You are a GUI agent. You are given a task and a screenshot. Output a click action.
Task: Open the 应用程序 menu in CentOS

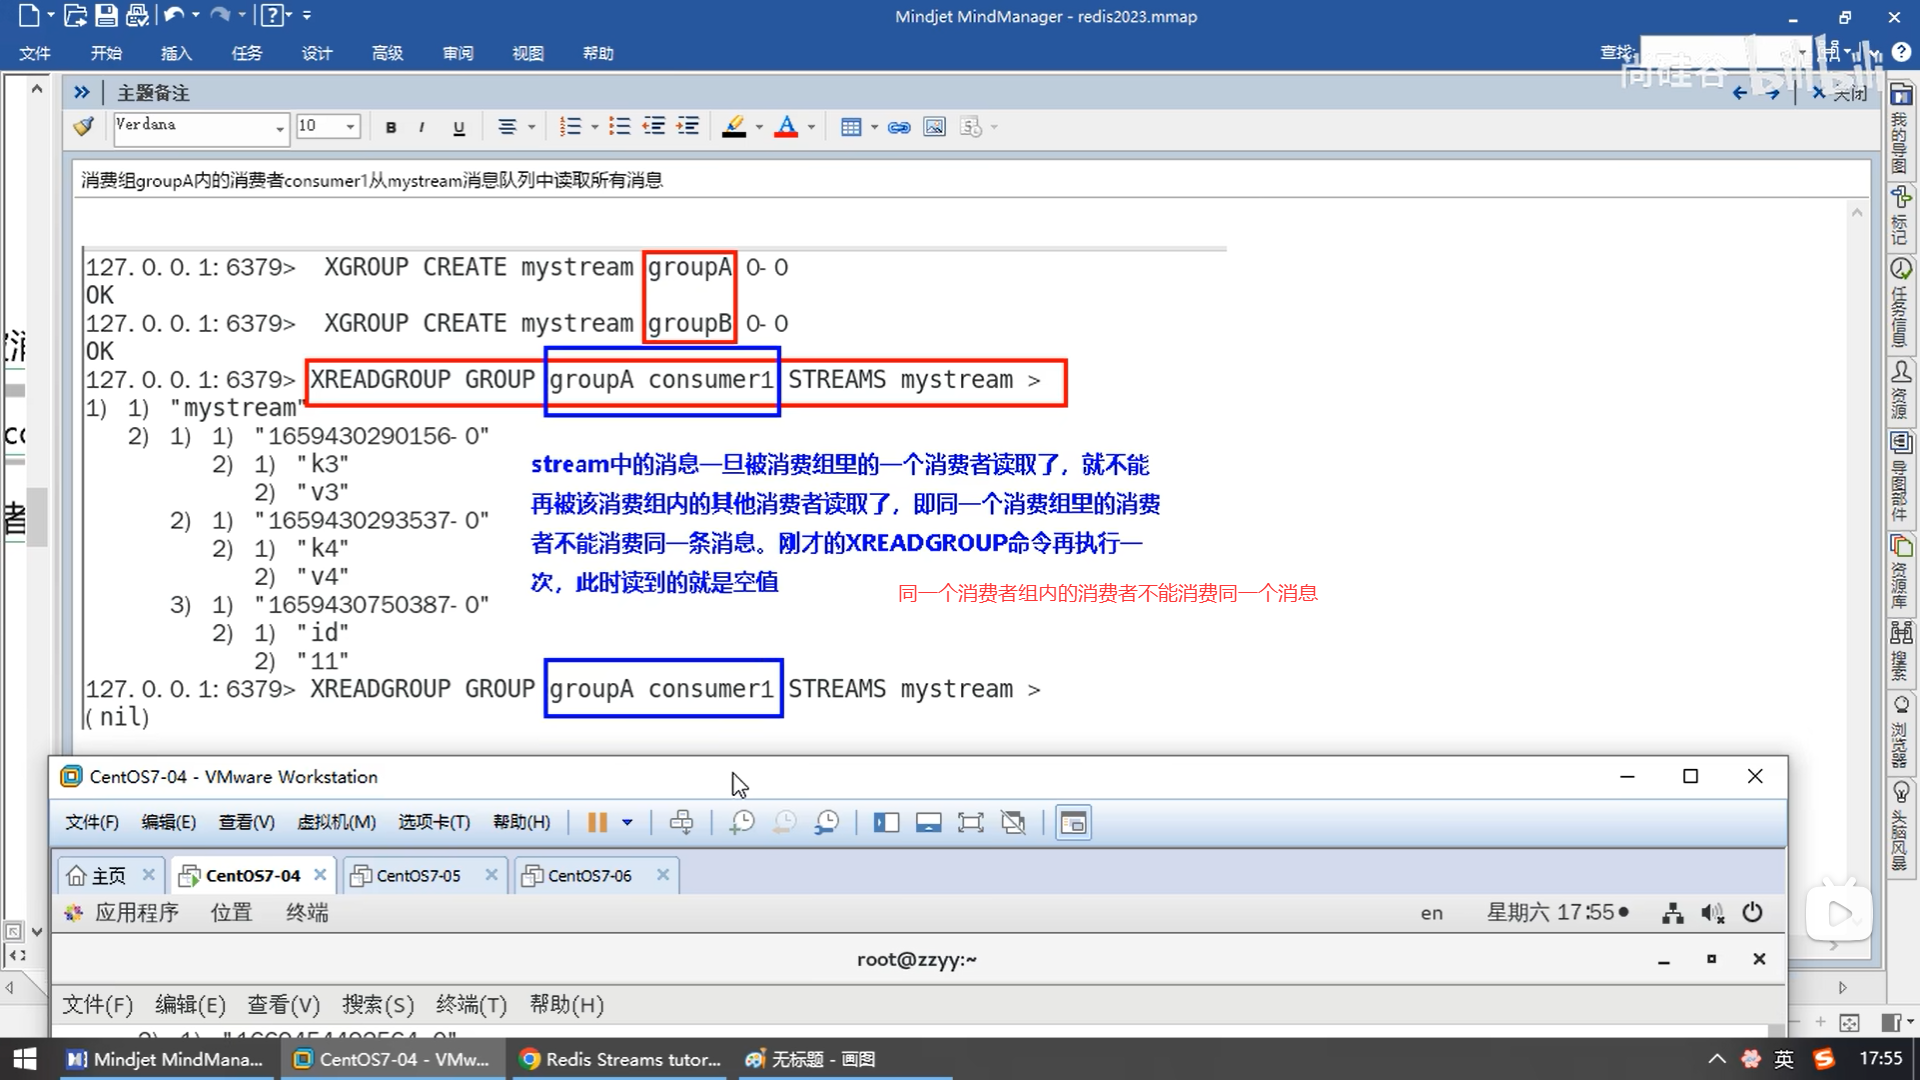tap(136, 912)
